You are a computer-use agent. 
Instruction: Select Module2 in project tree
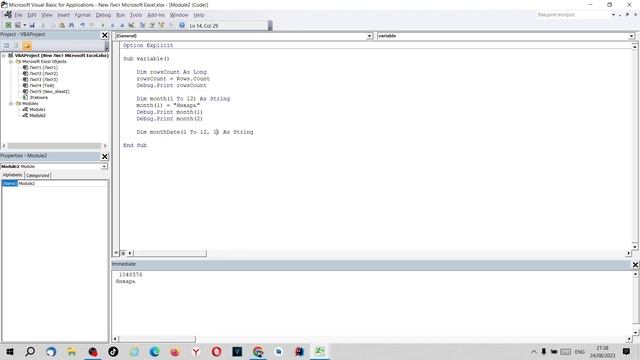point(37,116)
